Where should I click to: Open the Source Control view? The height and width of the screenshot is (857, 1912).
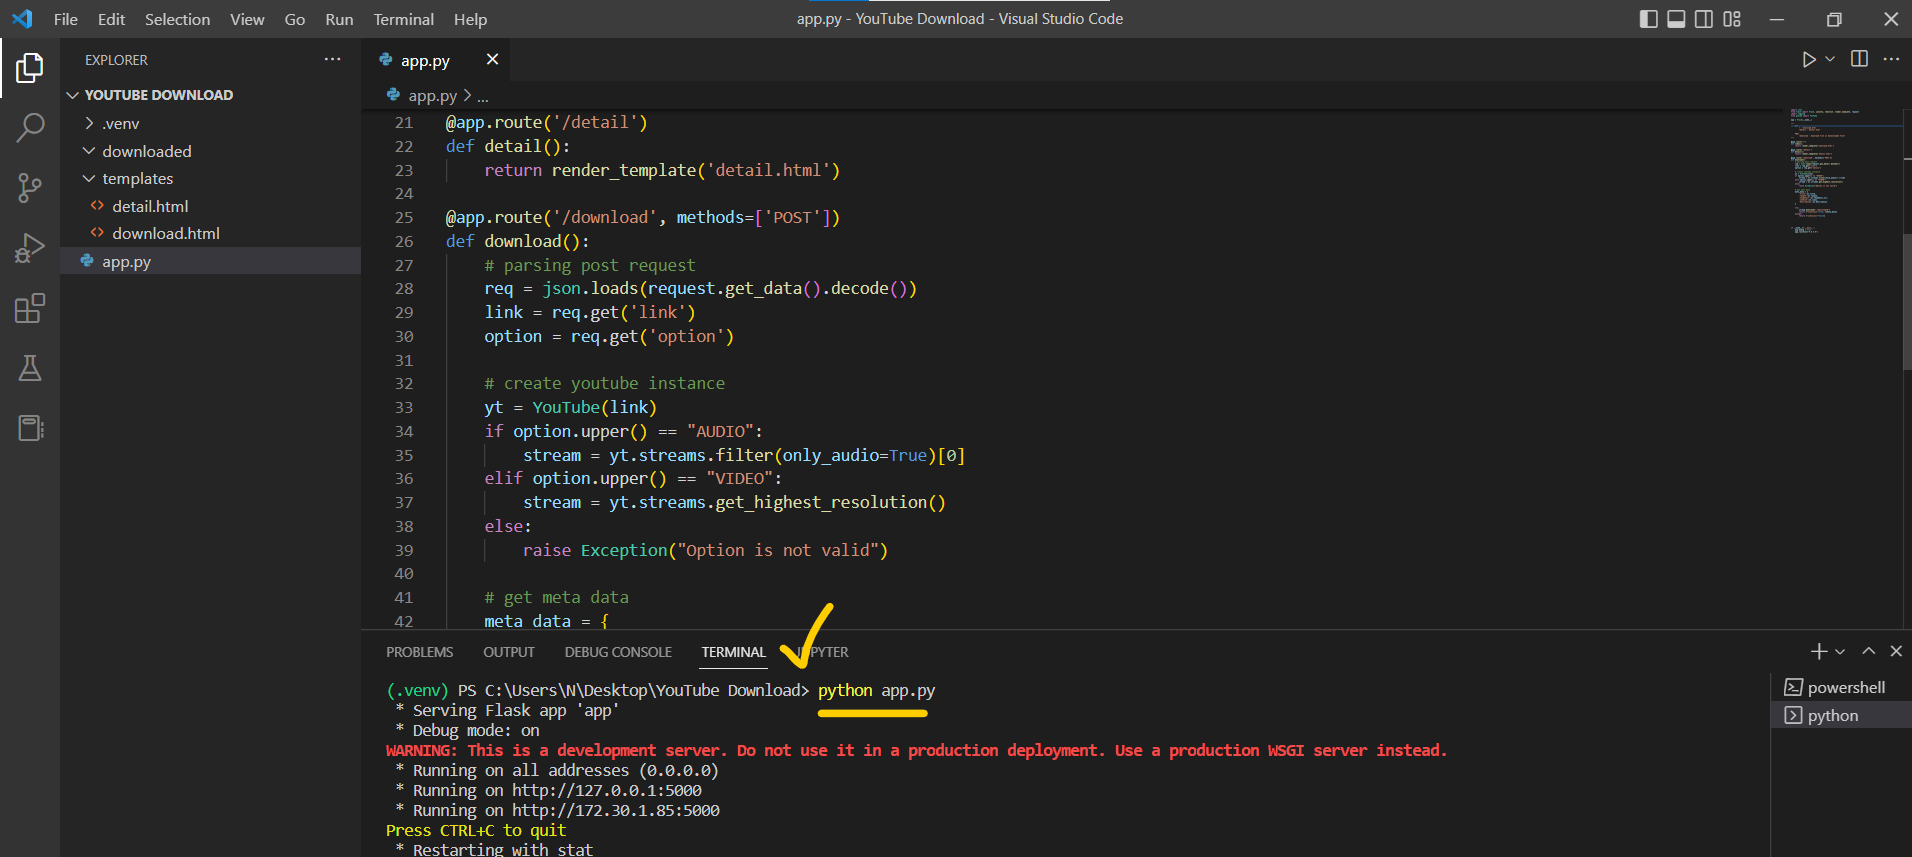[30, 188]
